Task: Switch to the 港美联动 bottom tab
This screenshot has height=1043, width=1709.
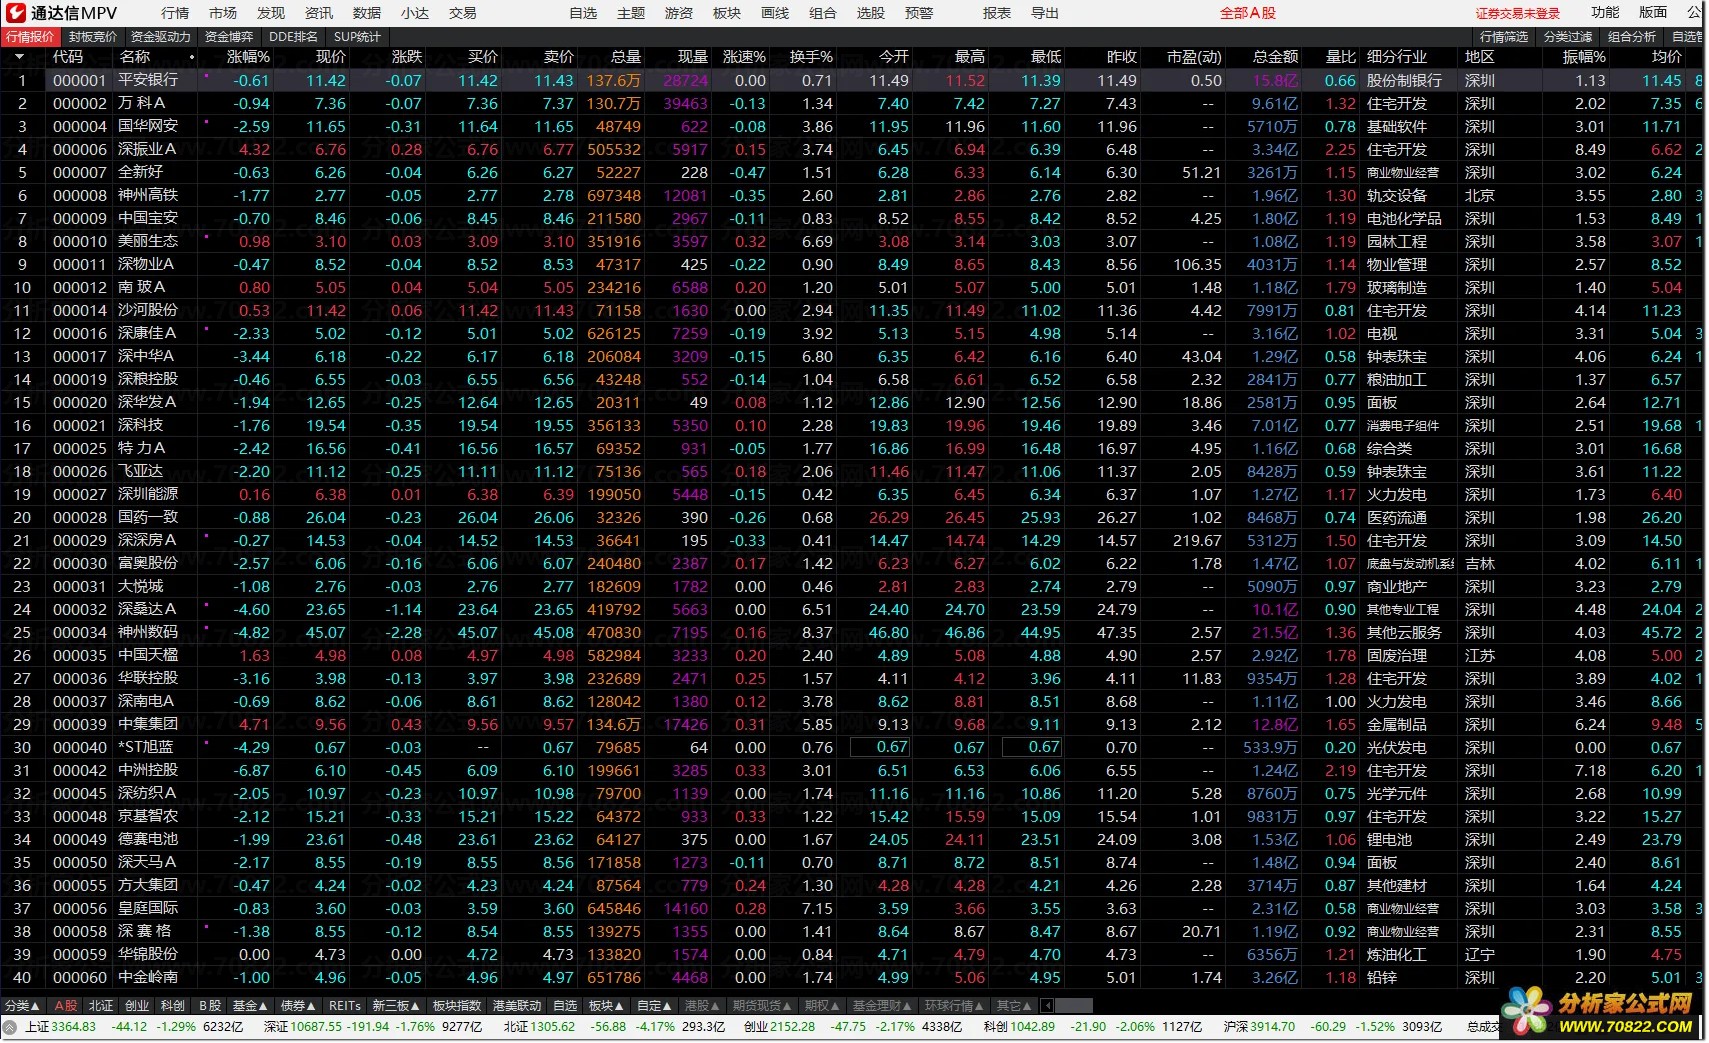Action: (517, 1005)
